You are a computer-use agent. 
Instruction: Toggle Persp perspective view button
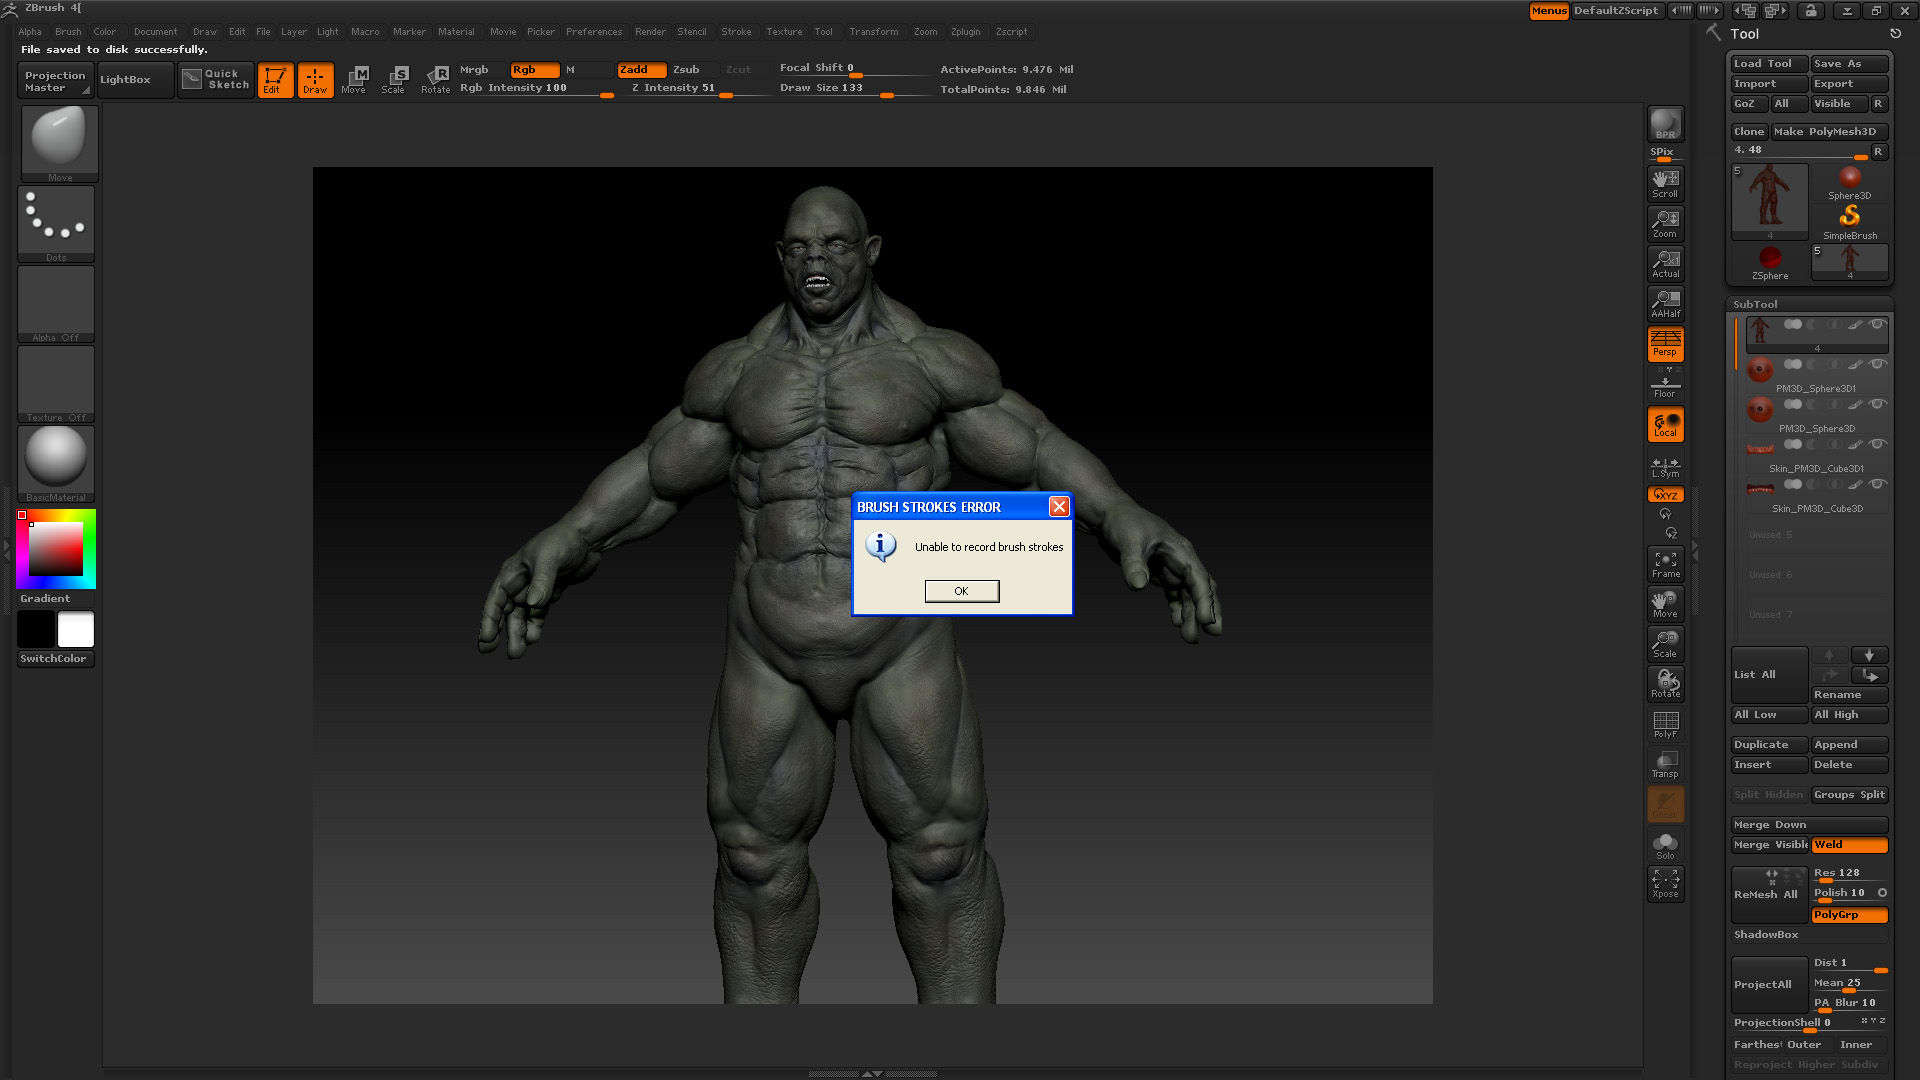[x=1665, y=343]
